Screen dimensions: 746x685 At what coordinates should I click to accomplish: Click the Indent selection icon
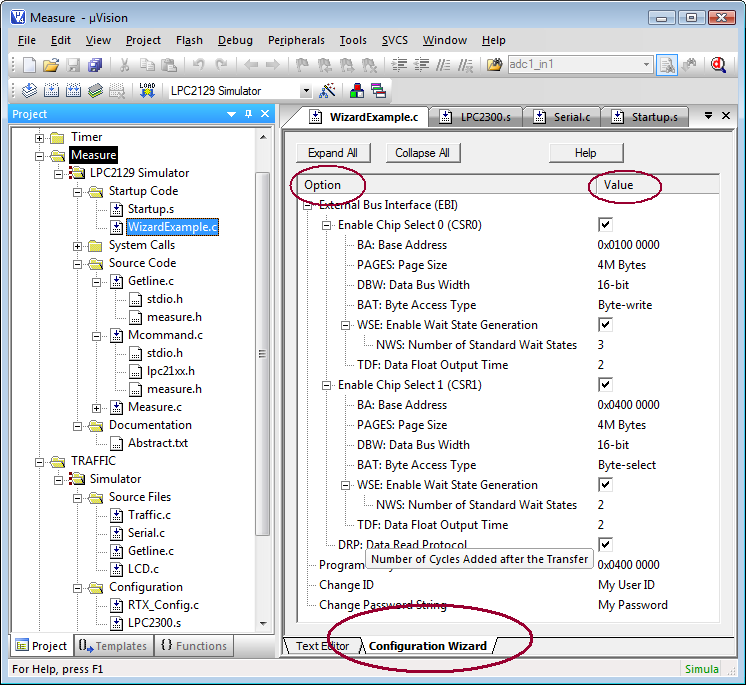(399, 65)
